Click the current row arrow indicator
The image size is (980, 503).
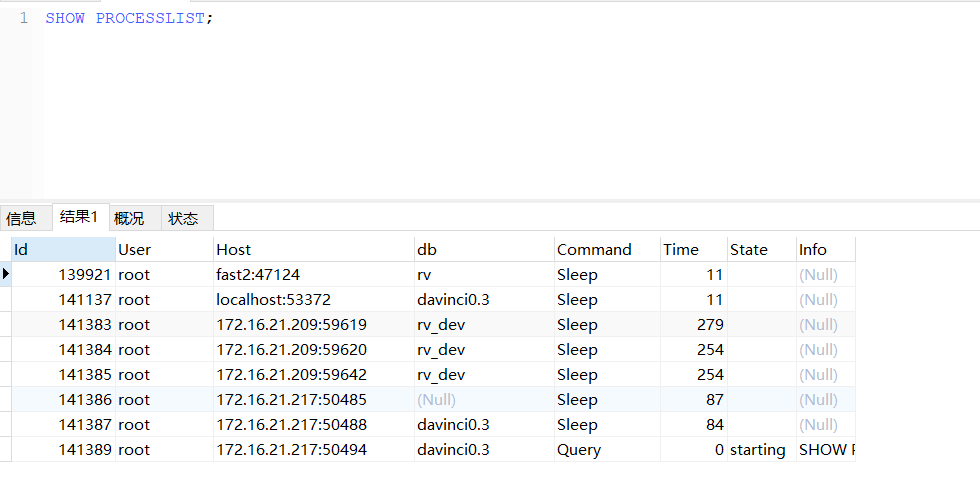[x=6, y=274]
